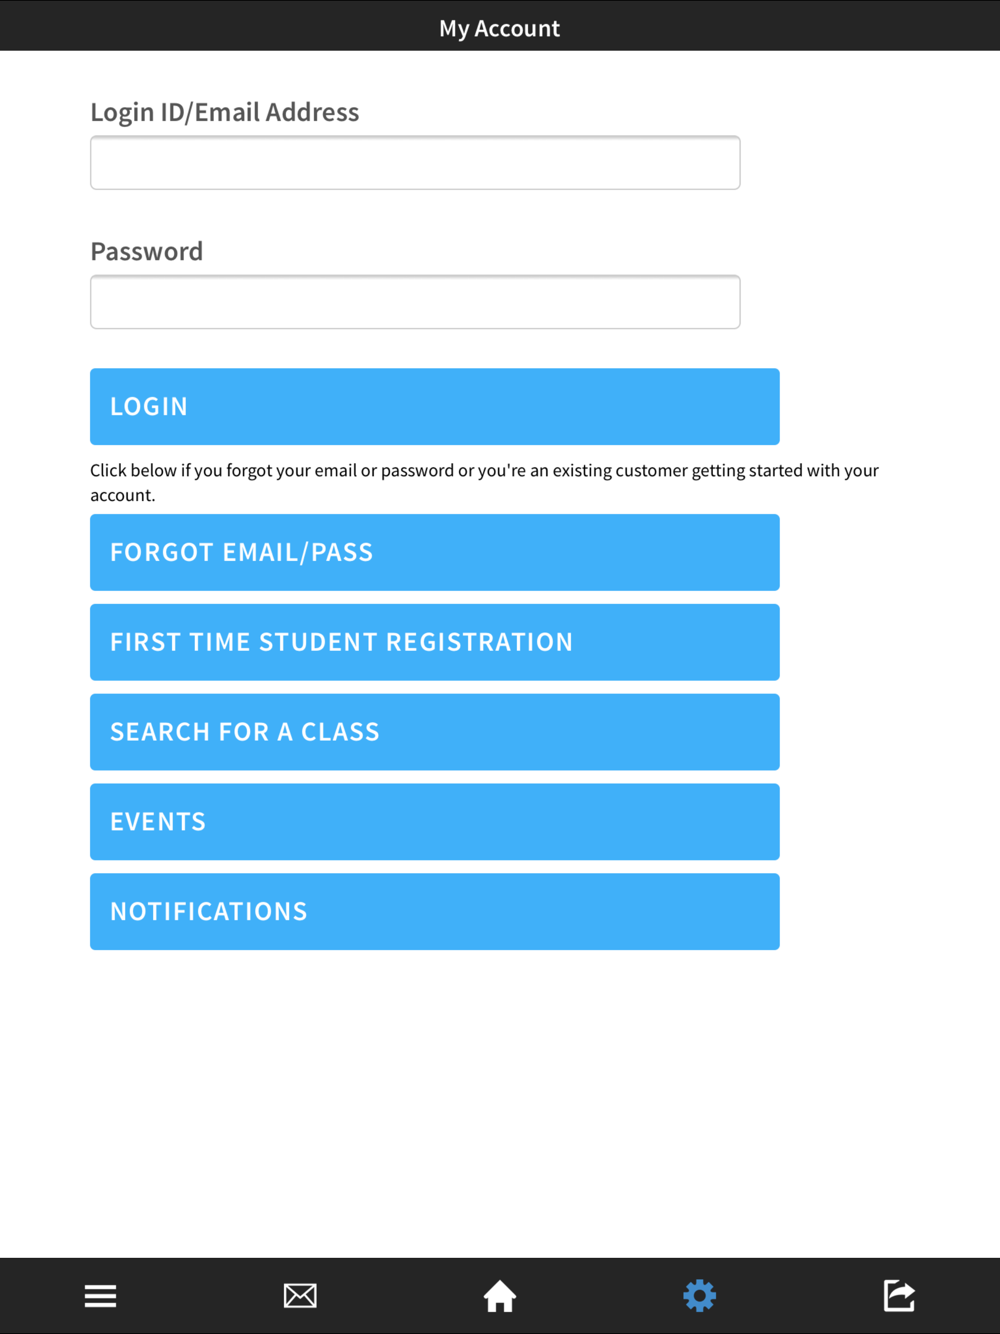
Task: Tap the share arrow icon
Action: pos(899,1296)
